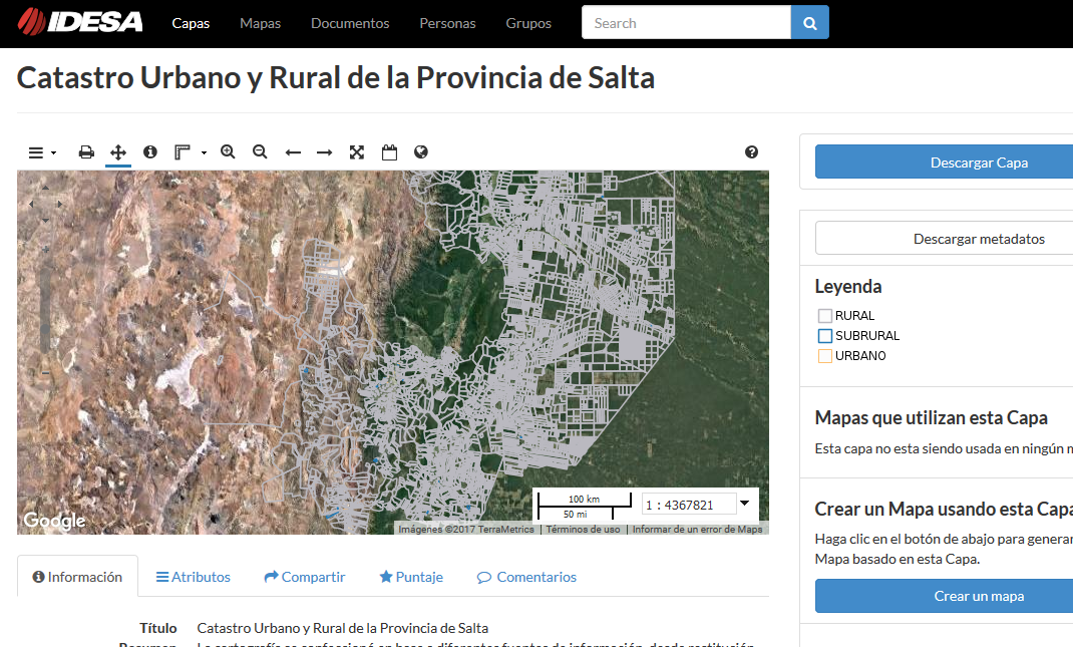Click the globe toolbar icon

click(421, 152)
